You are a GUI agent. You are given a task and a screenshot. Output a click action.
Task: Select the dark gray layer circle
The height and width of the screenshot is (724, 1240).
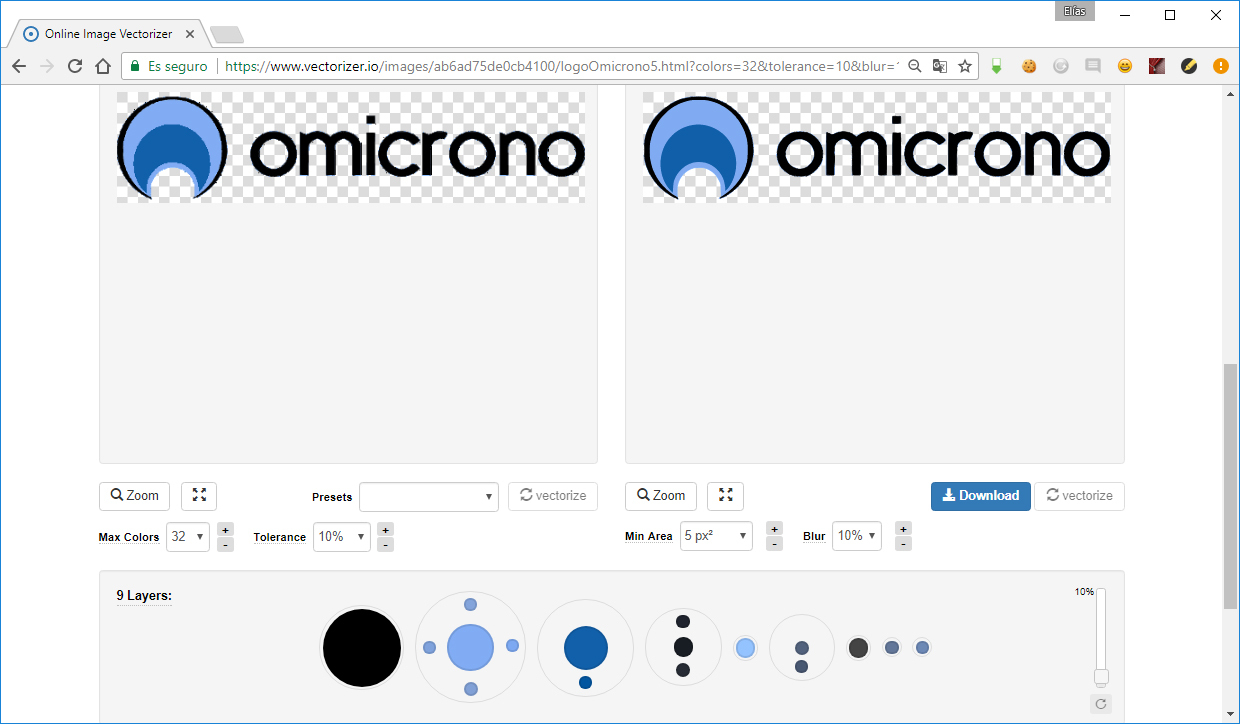[x=858, y=648]
